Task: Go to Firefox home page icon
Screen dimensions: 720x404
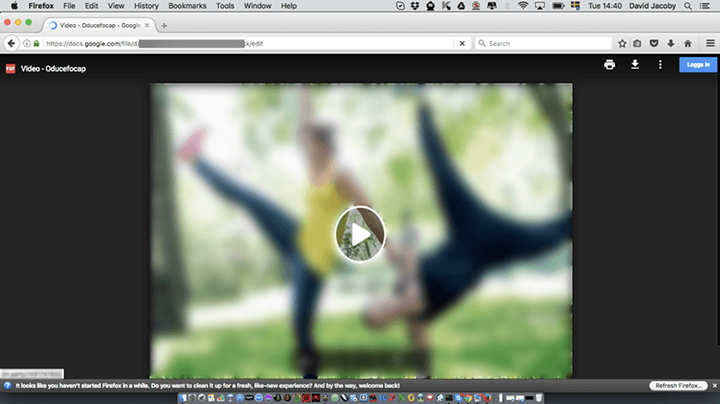Action: 687,44
